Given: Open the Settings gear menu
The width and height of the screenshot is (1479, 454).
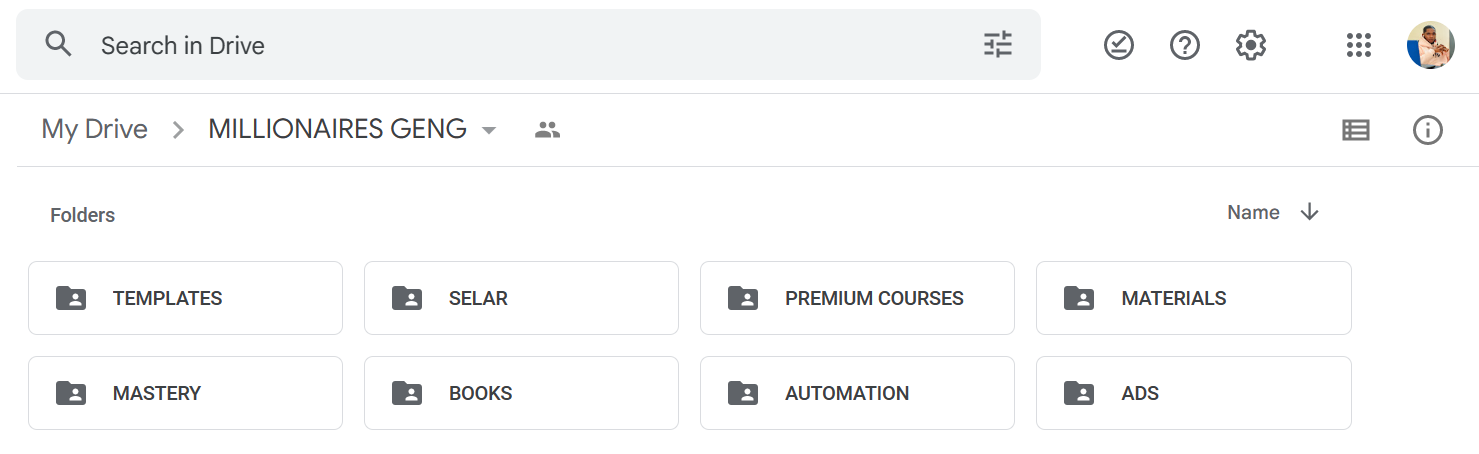Looking at the screenshot, I should 1251,45.
